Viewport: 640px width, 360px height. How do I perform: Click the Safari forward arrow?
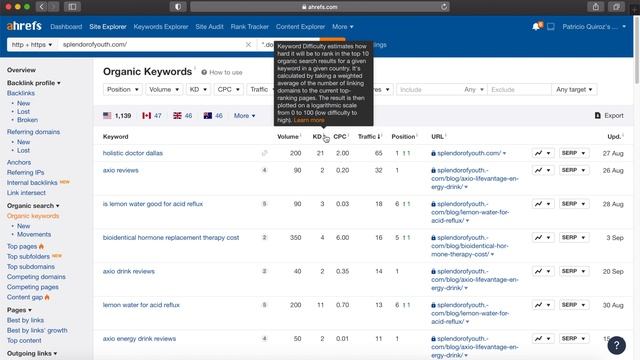pyautogui.click(x=53, y=7)
